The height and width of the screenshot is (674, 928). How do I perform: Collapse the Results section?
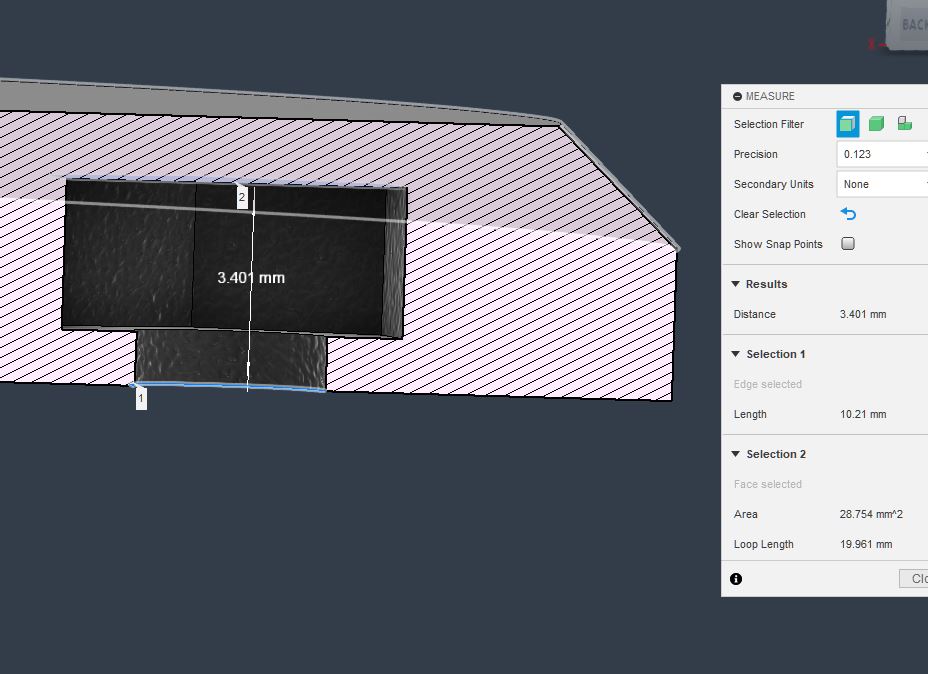click(x=736, y=284)
